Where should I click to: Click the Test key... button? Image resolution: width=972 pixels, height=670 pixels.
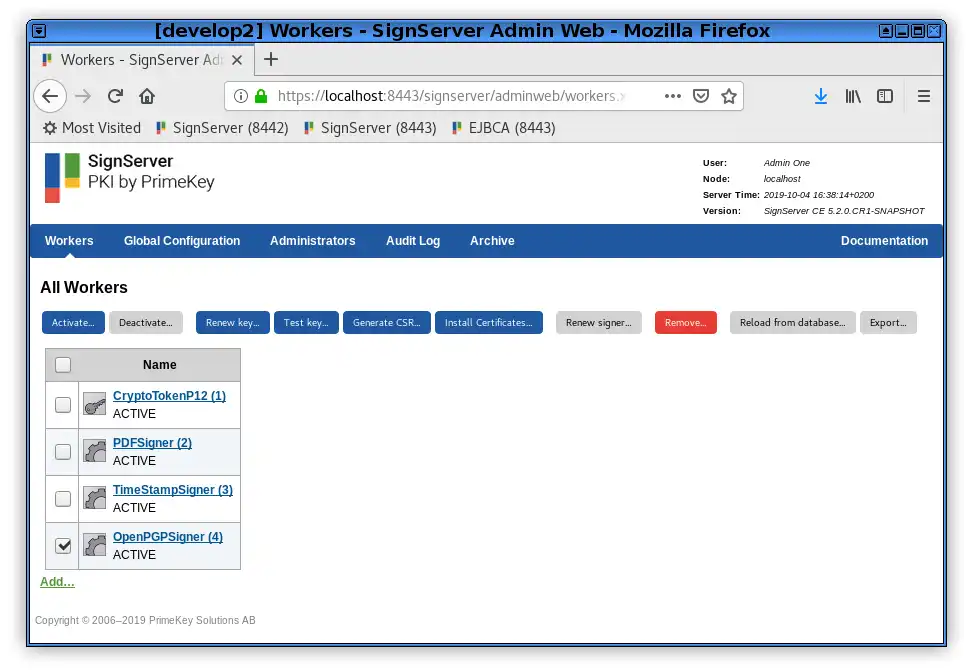(x=306, y=322)
